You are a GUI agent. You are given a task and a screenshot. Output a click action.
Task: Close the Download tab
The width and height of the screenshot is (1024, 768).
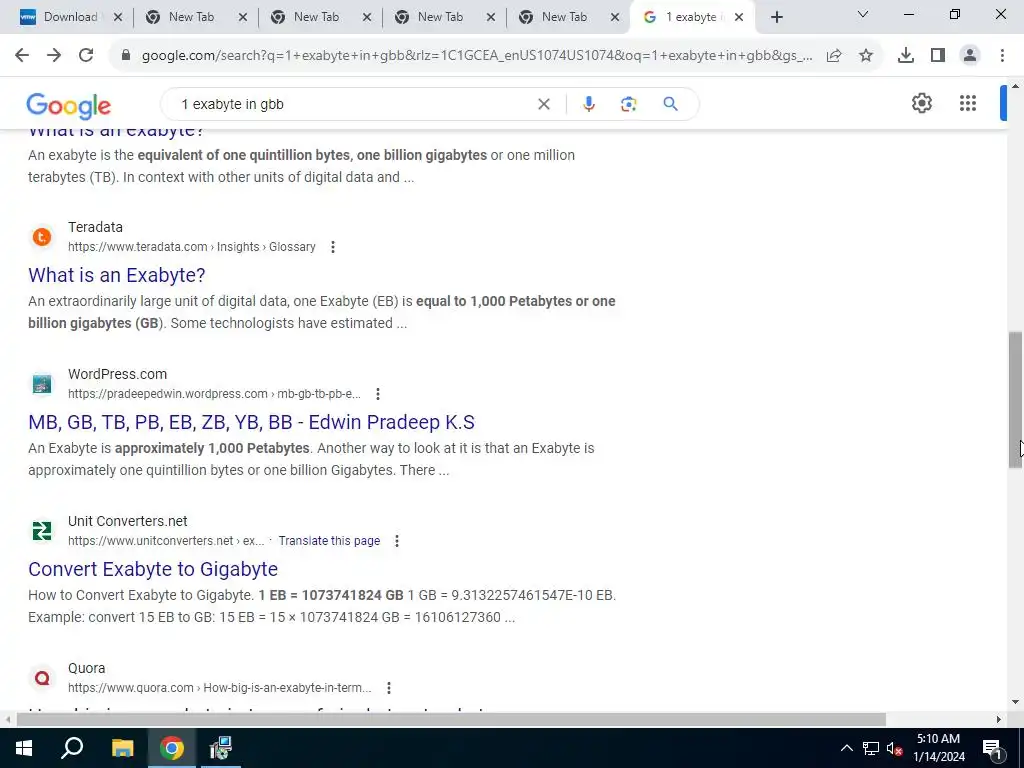coord(118,18)
